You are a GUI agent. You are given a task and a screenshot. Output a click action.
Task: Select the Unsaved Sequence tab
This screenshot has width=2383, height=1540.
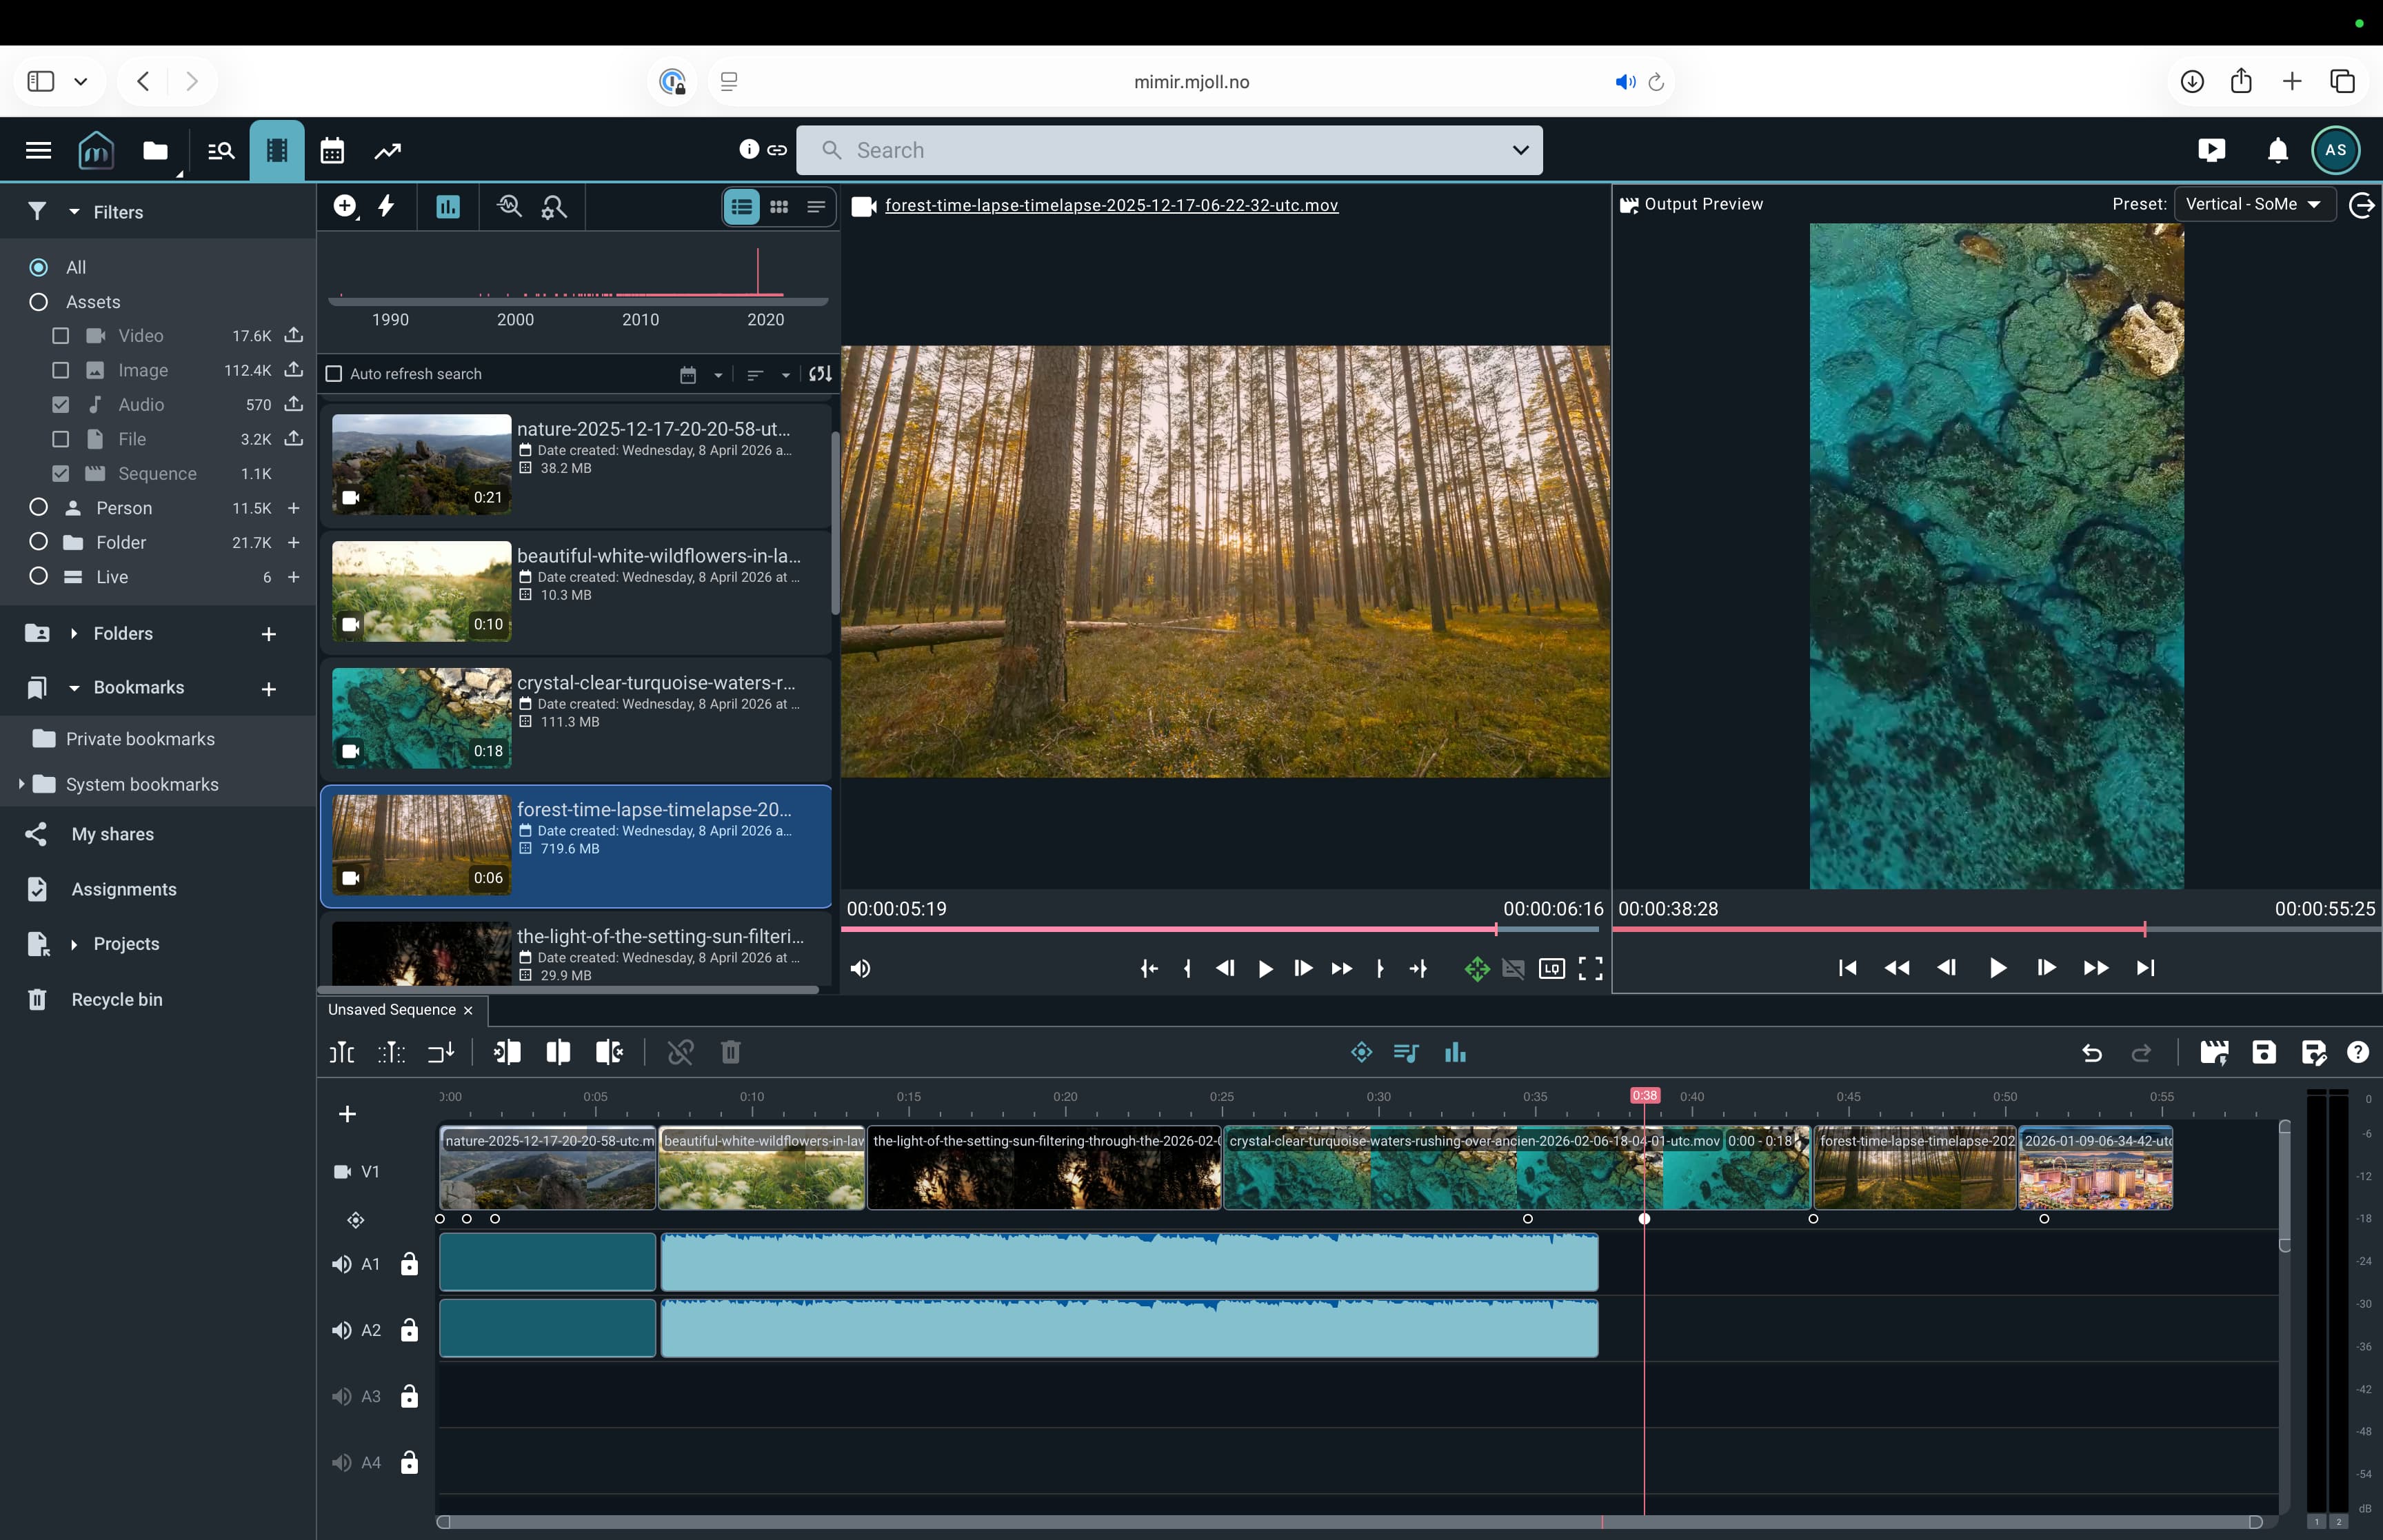[x=392, y=1010]
